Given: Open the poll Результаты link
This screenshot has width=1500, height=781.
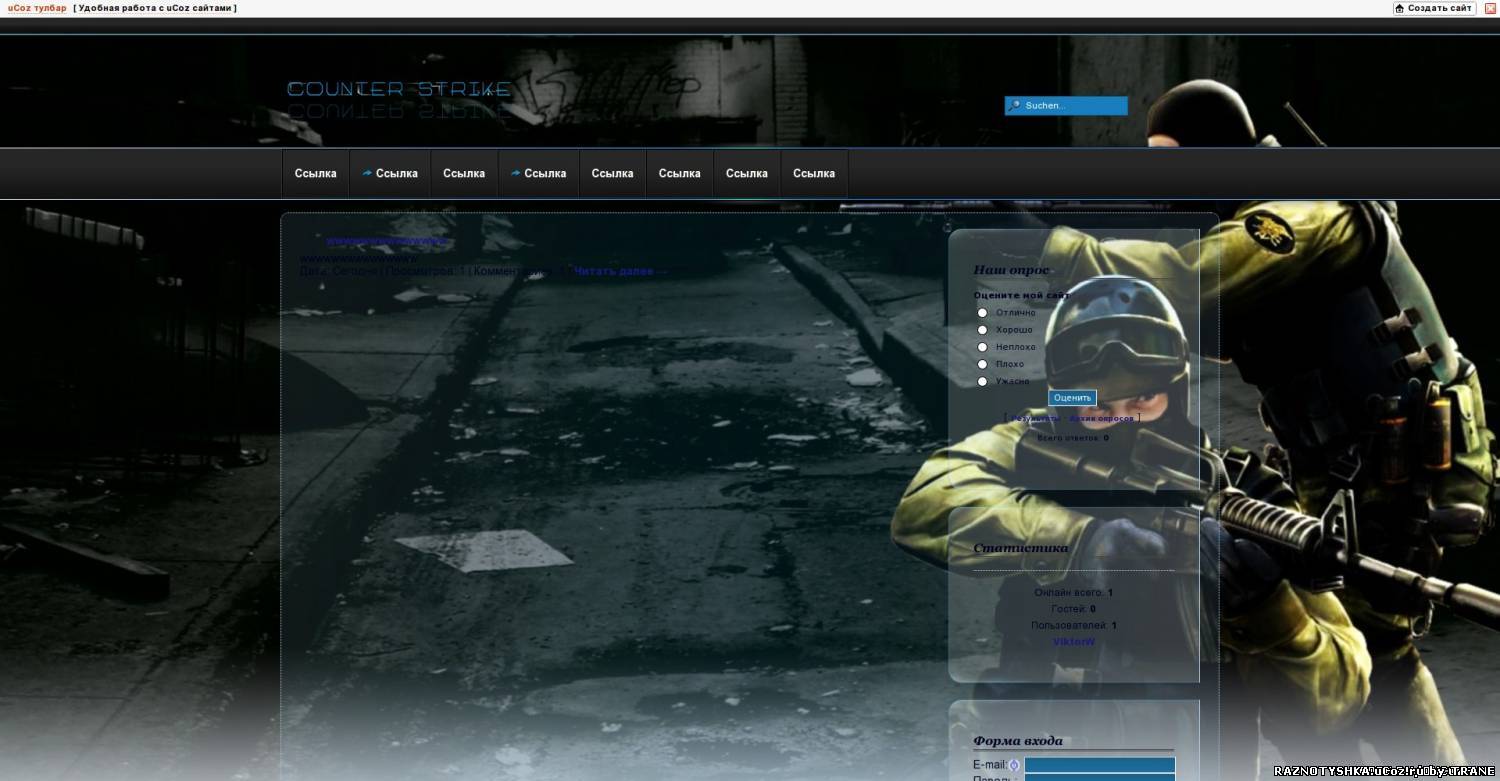Looking at the screenshot, I should 1035,419.
